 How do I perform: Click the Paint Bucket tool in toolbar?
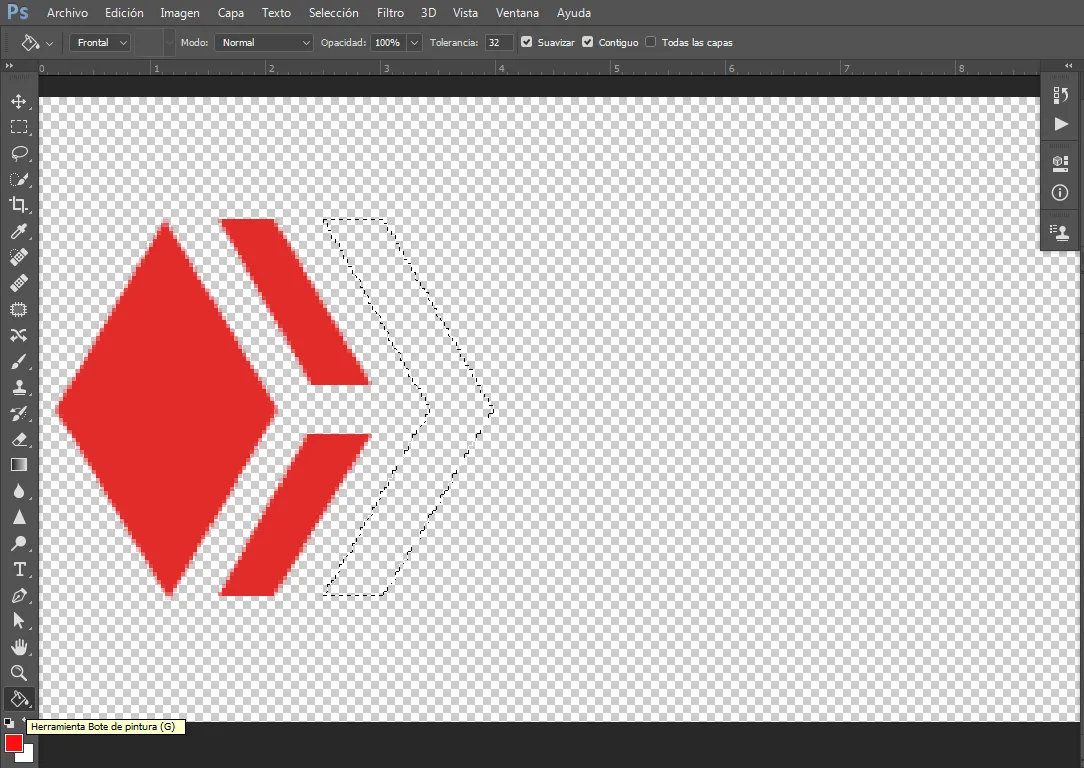pos(19,700)
